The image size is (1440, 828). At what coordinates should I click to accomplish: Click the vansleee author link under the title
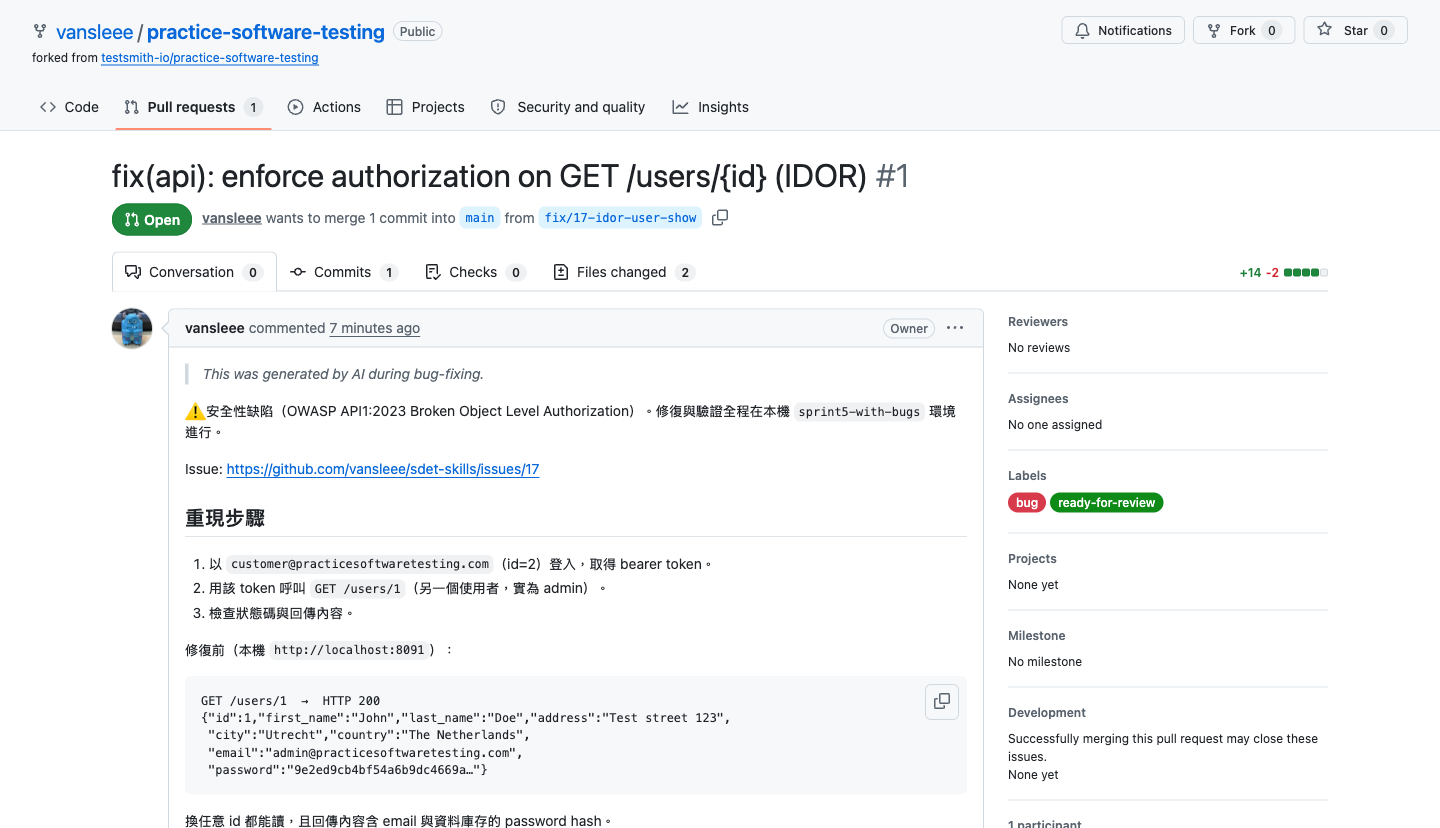pos(232,218)
